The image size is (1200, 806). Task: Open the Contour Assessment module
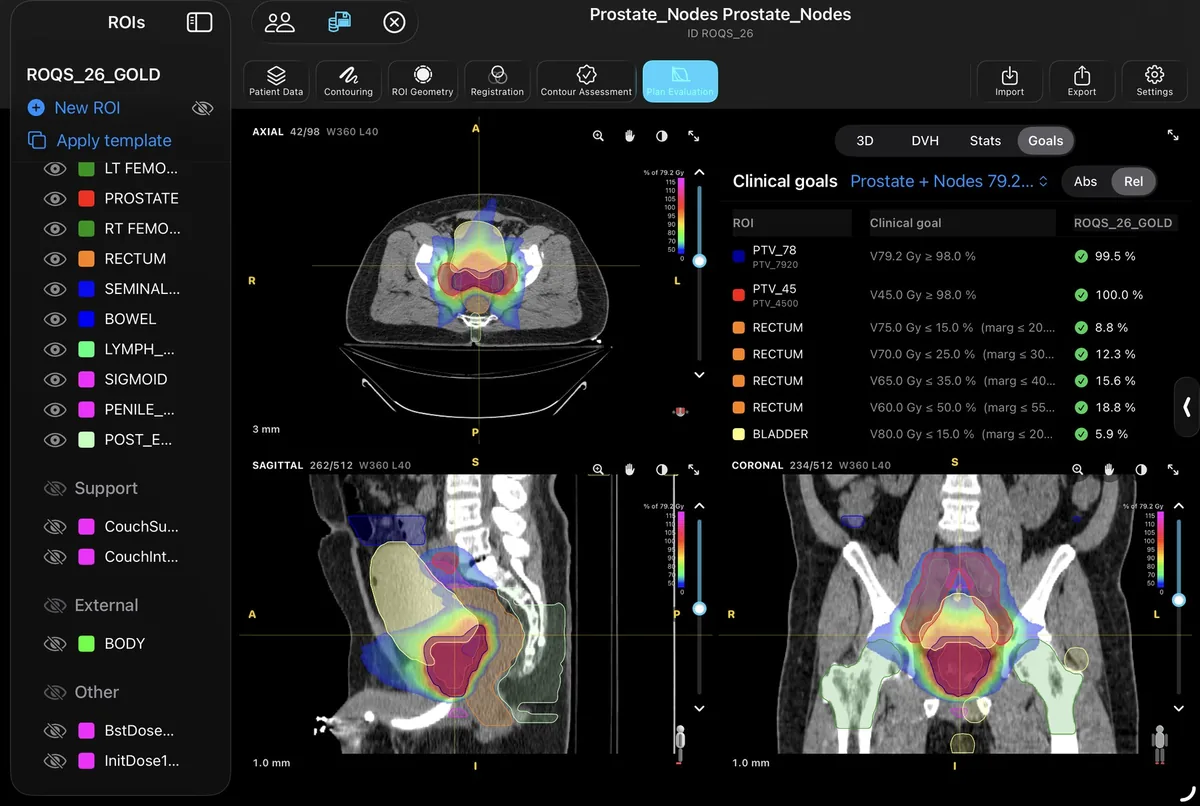(586, 81)
